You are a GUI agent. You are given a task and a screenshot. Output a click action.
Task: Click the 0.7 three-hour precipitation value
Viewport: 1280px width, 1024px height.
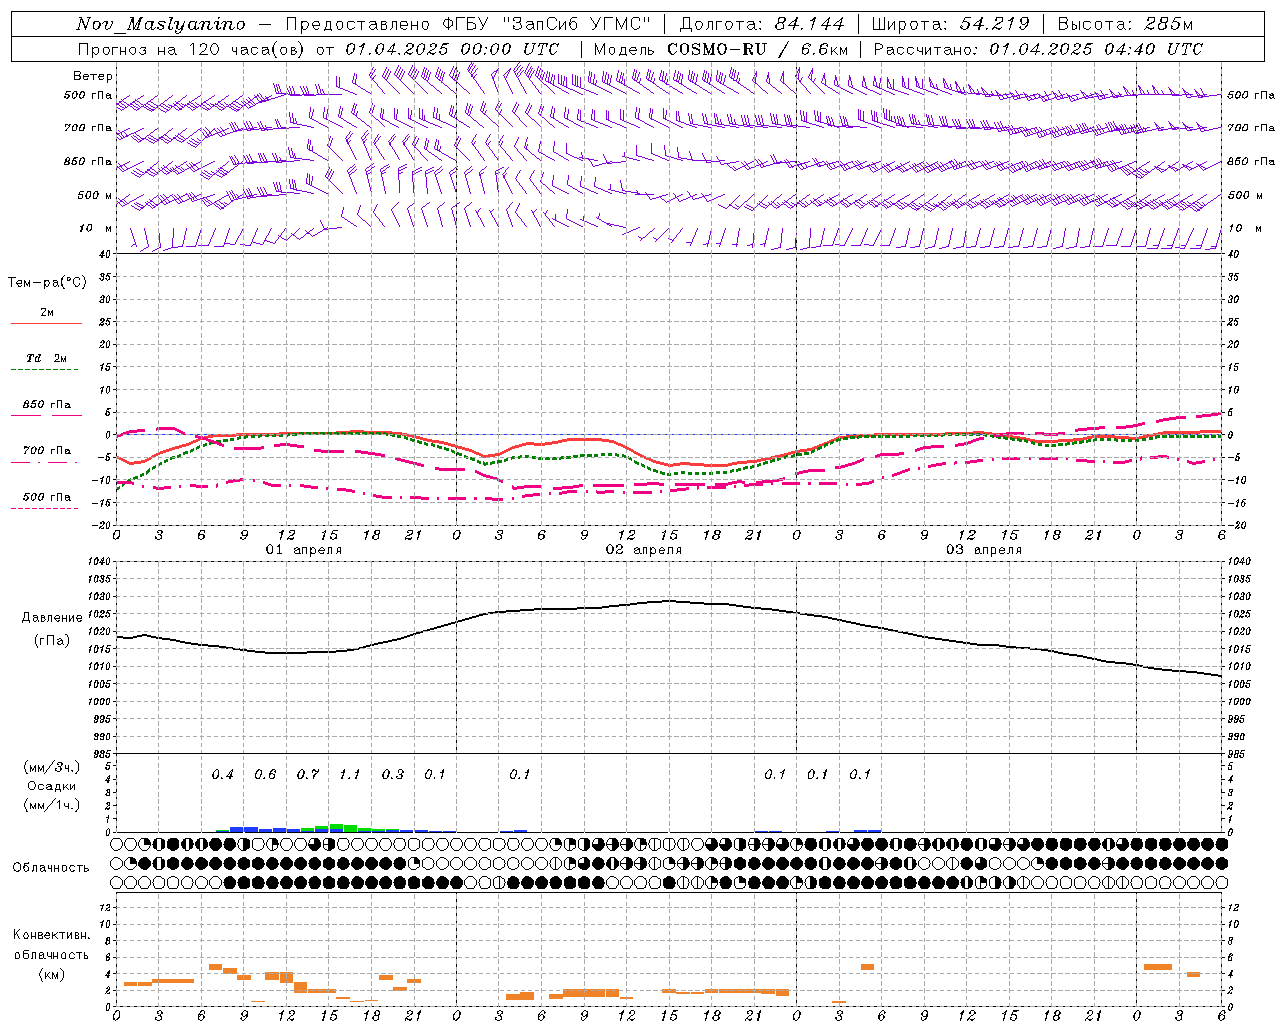[x=307, y=774]
